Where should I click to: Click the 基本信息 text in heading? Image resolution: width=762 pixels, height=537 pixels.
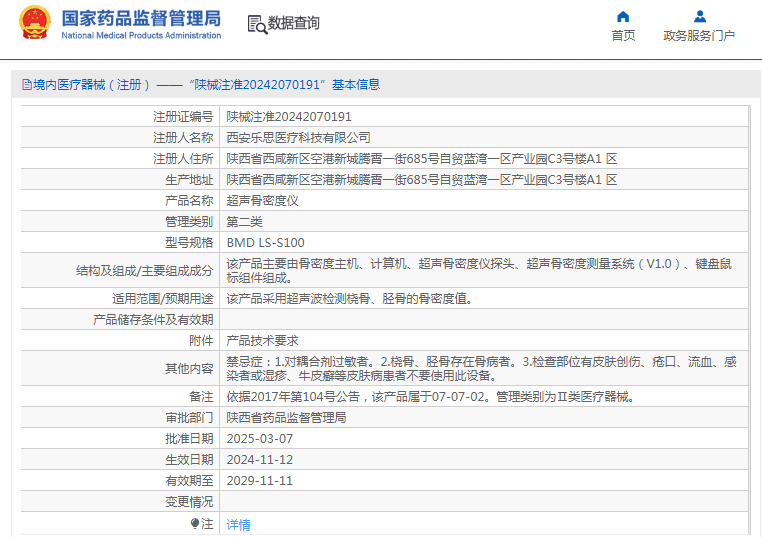pos(356,85)
